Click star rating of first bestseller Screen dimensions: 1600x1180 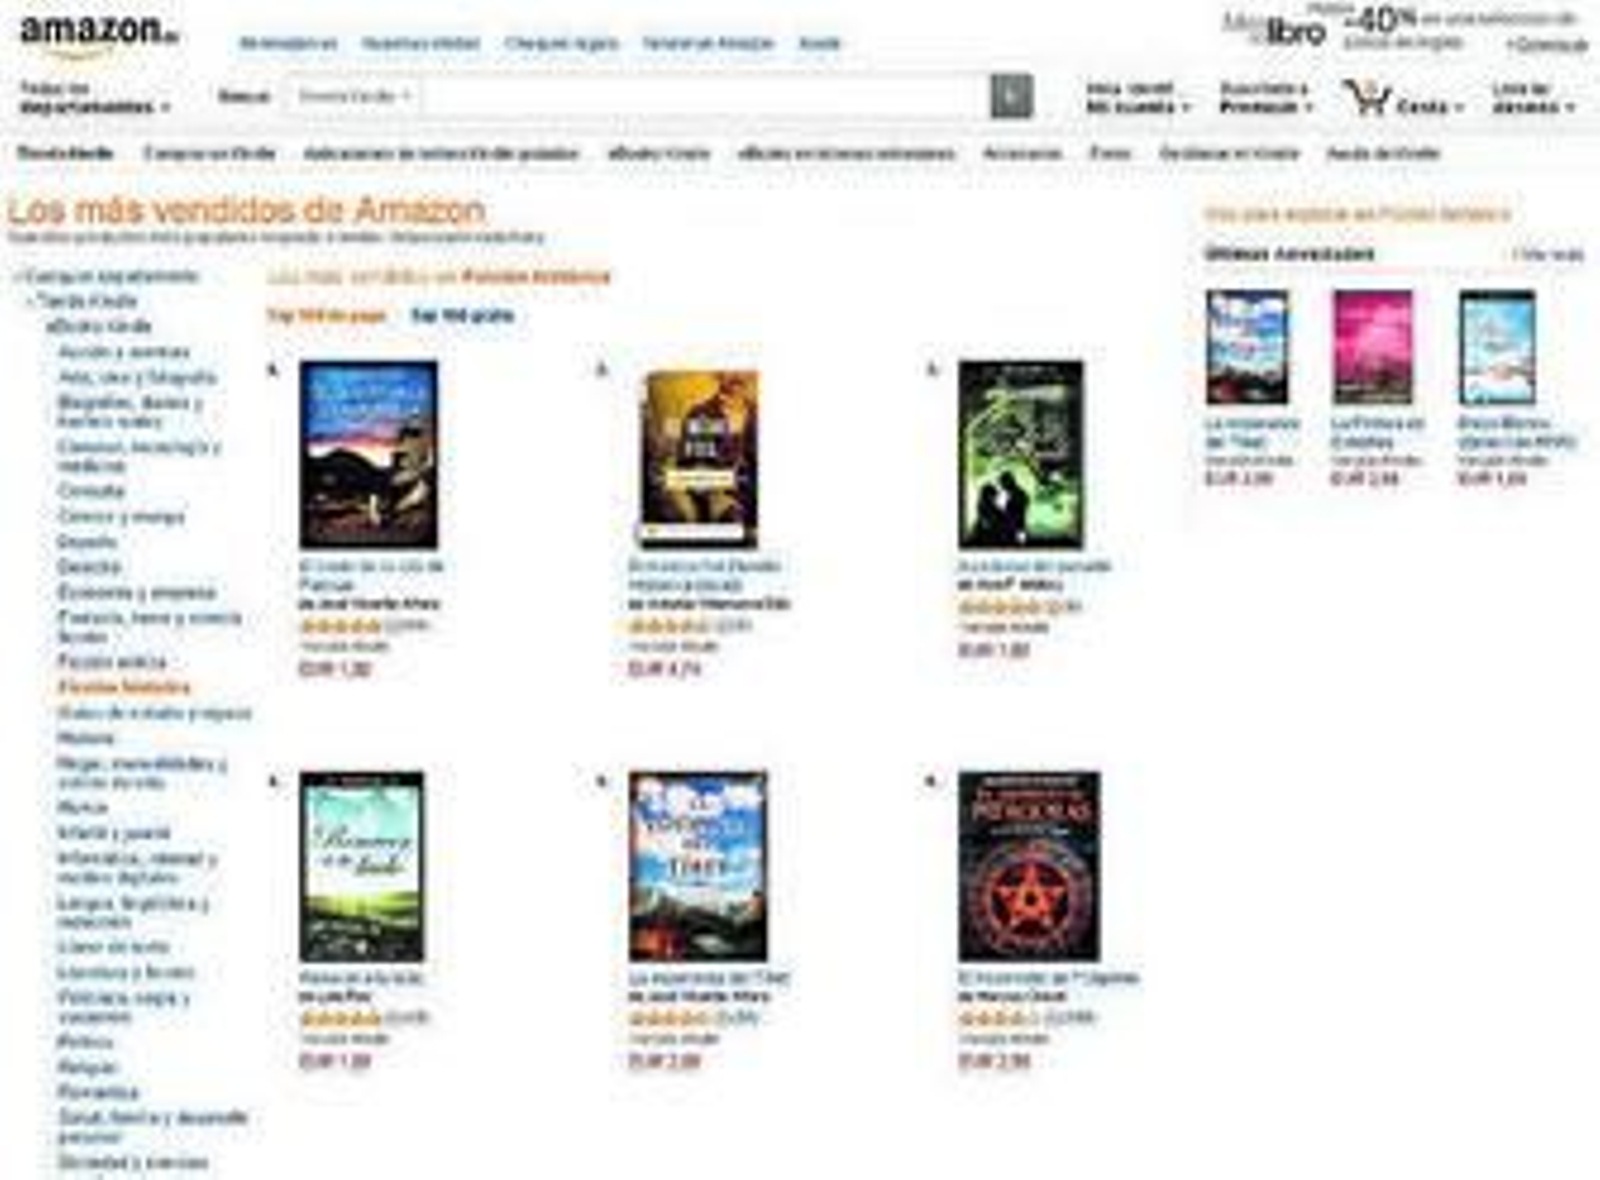[x=340, y=627]
